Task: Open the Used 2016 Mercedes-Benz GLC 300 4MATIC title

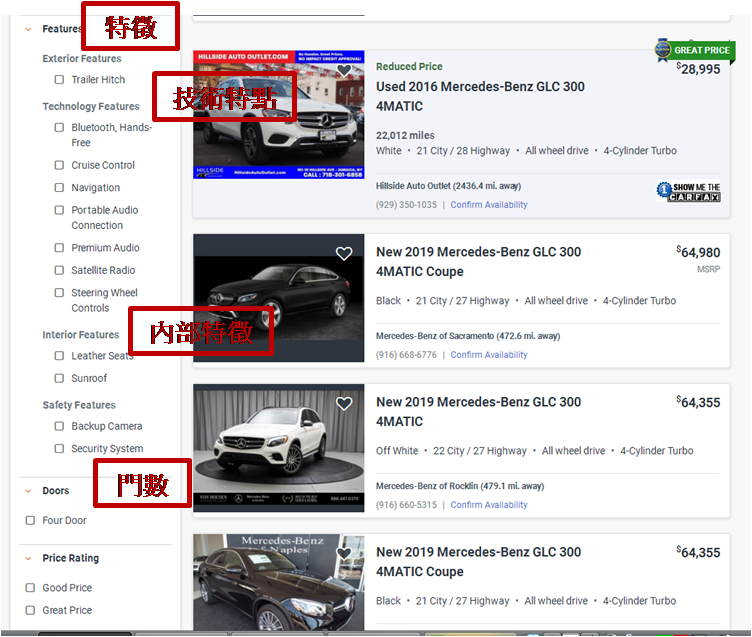Action: click(x=480, y=96)
